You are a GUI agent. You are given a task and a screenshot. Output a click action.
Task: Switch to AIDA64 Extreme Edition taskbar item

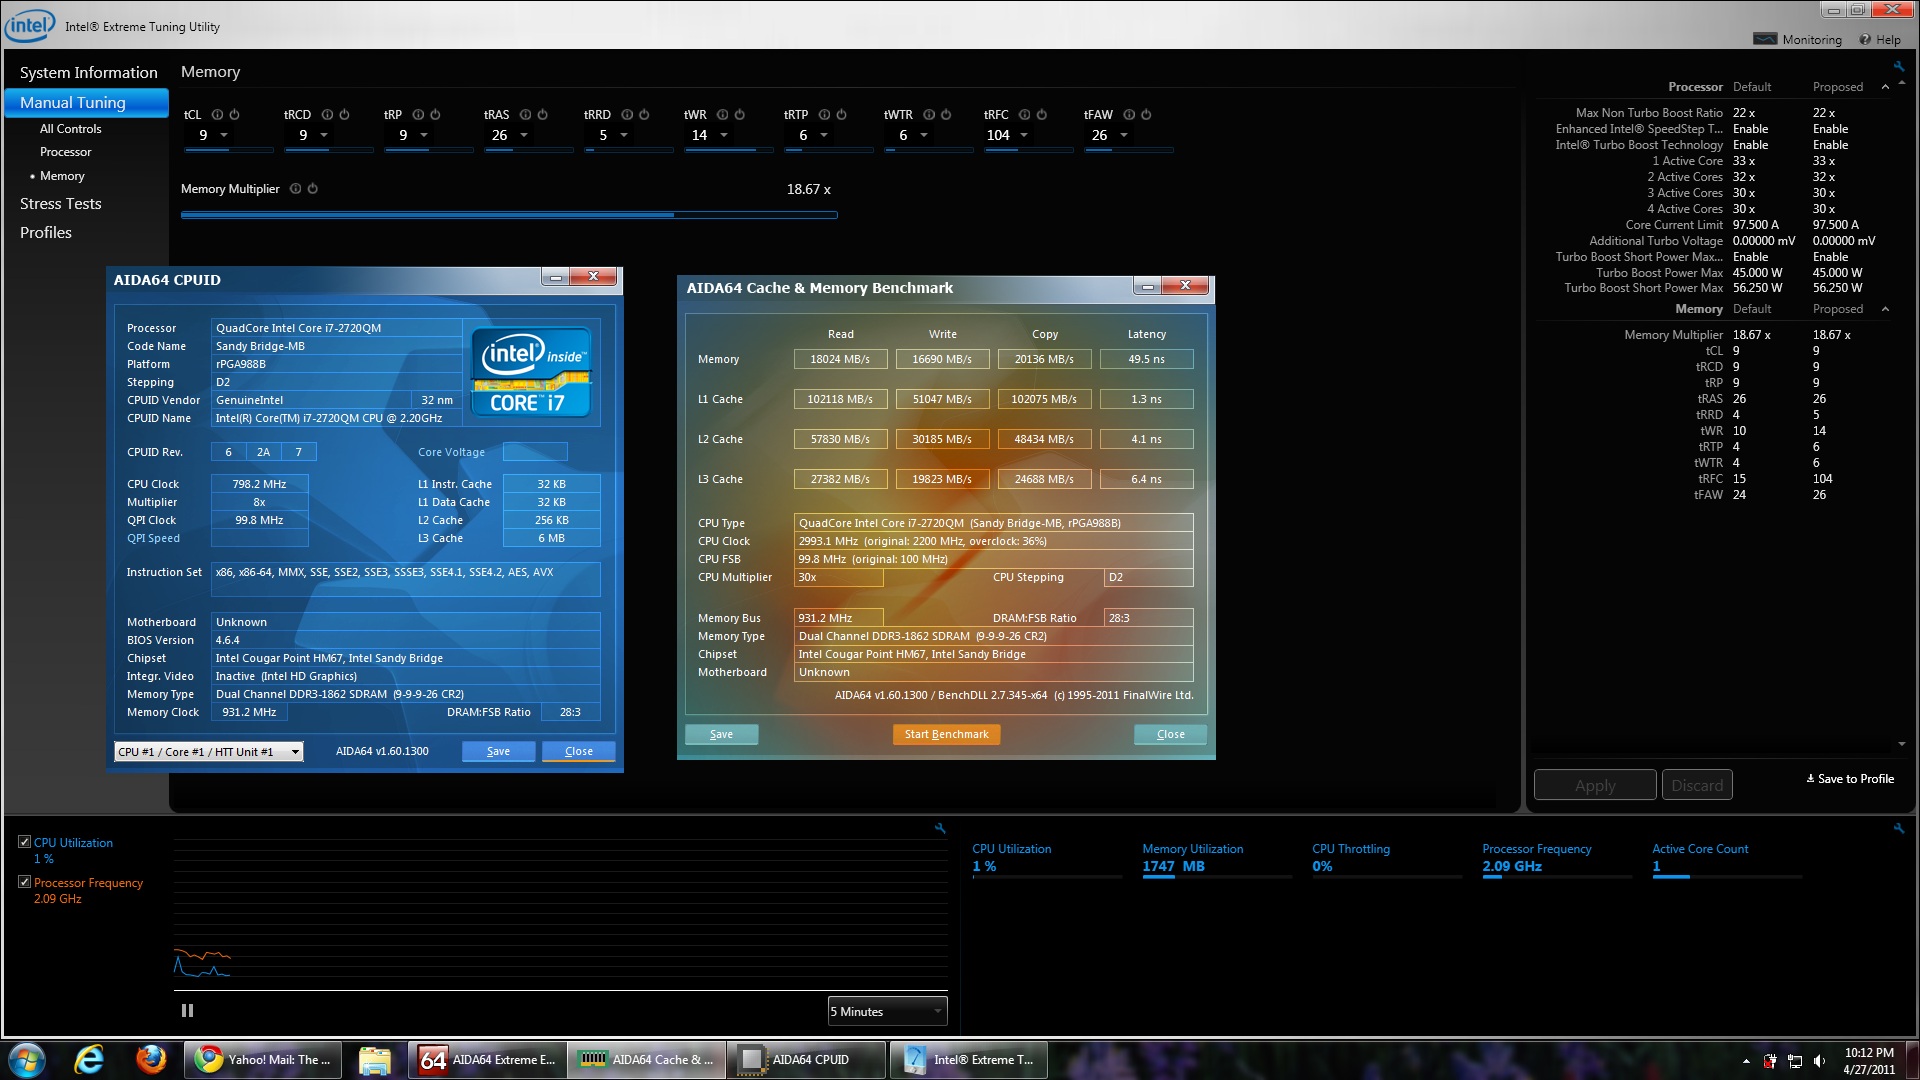[487, 1060]
